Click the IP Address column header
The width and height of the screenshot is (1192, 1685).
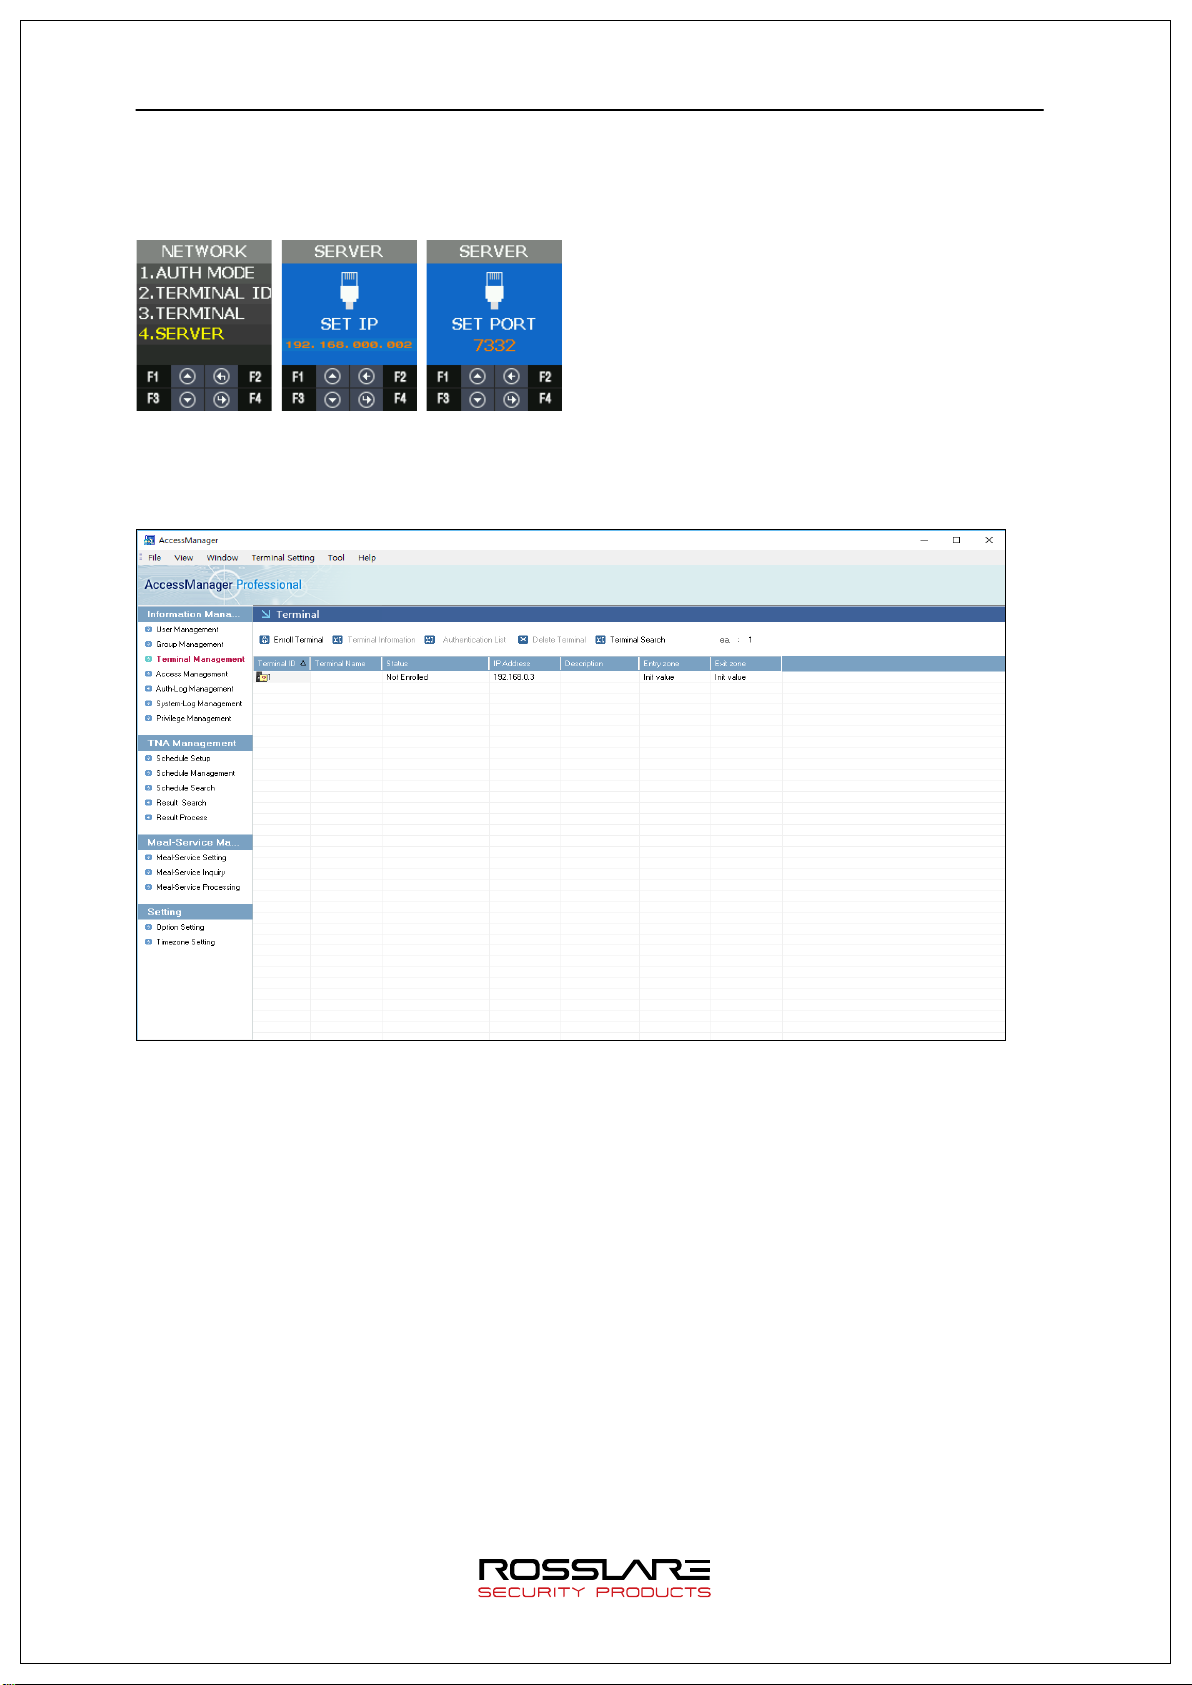[524, 664]
